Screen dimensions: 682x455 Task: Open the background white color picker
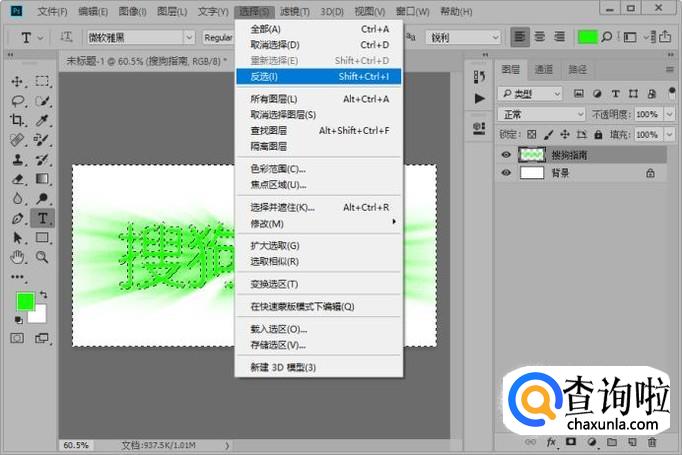click(x=39, y=315)
